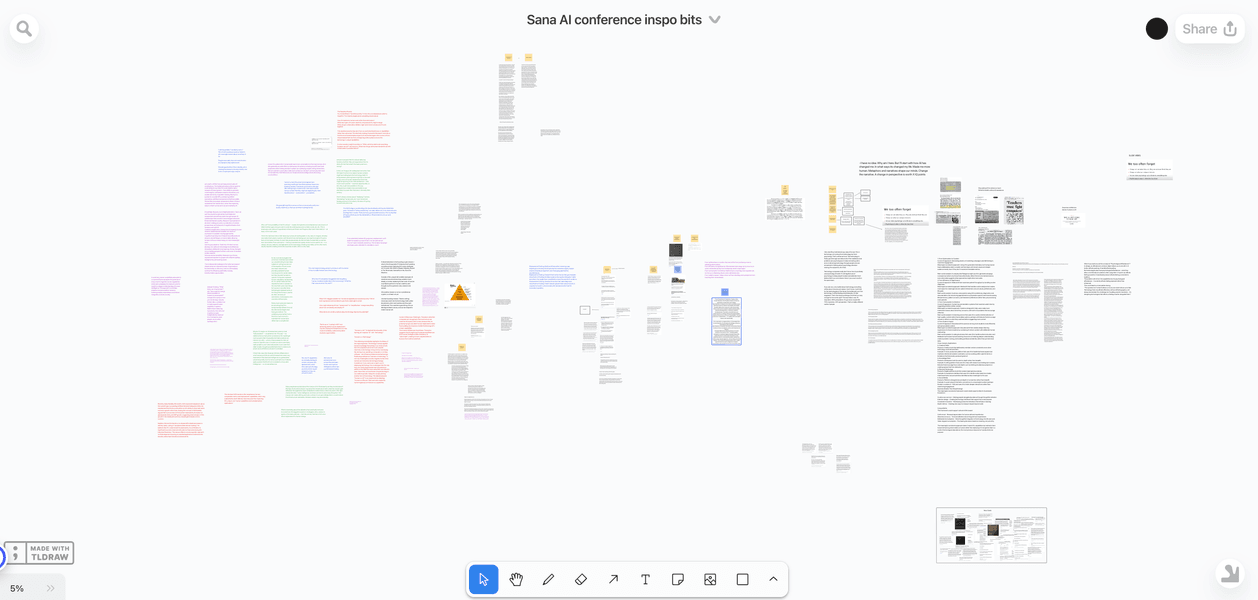This screenshot has width=1258, height=600.
Task: Pick the Draw pencil tool
Action: coord(548,579)
